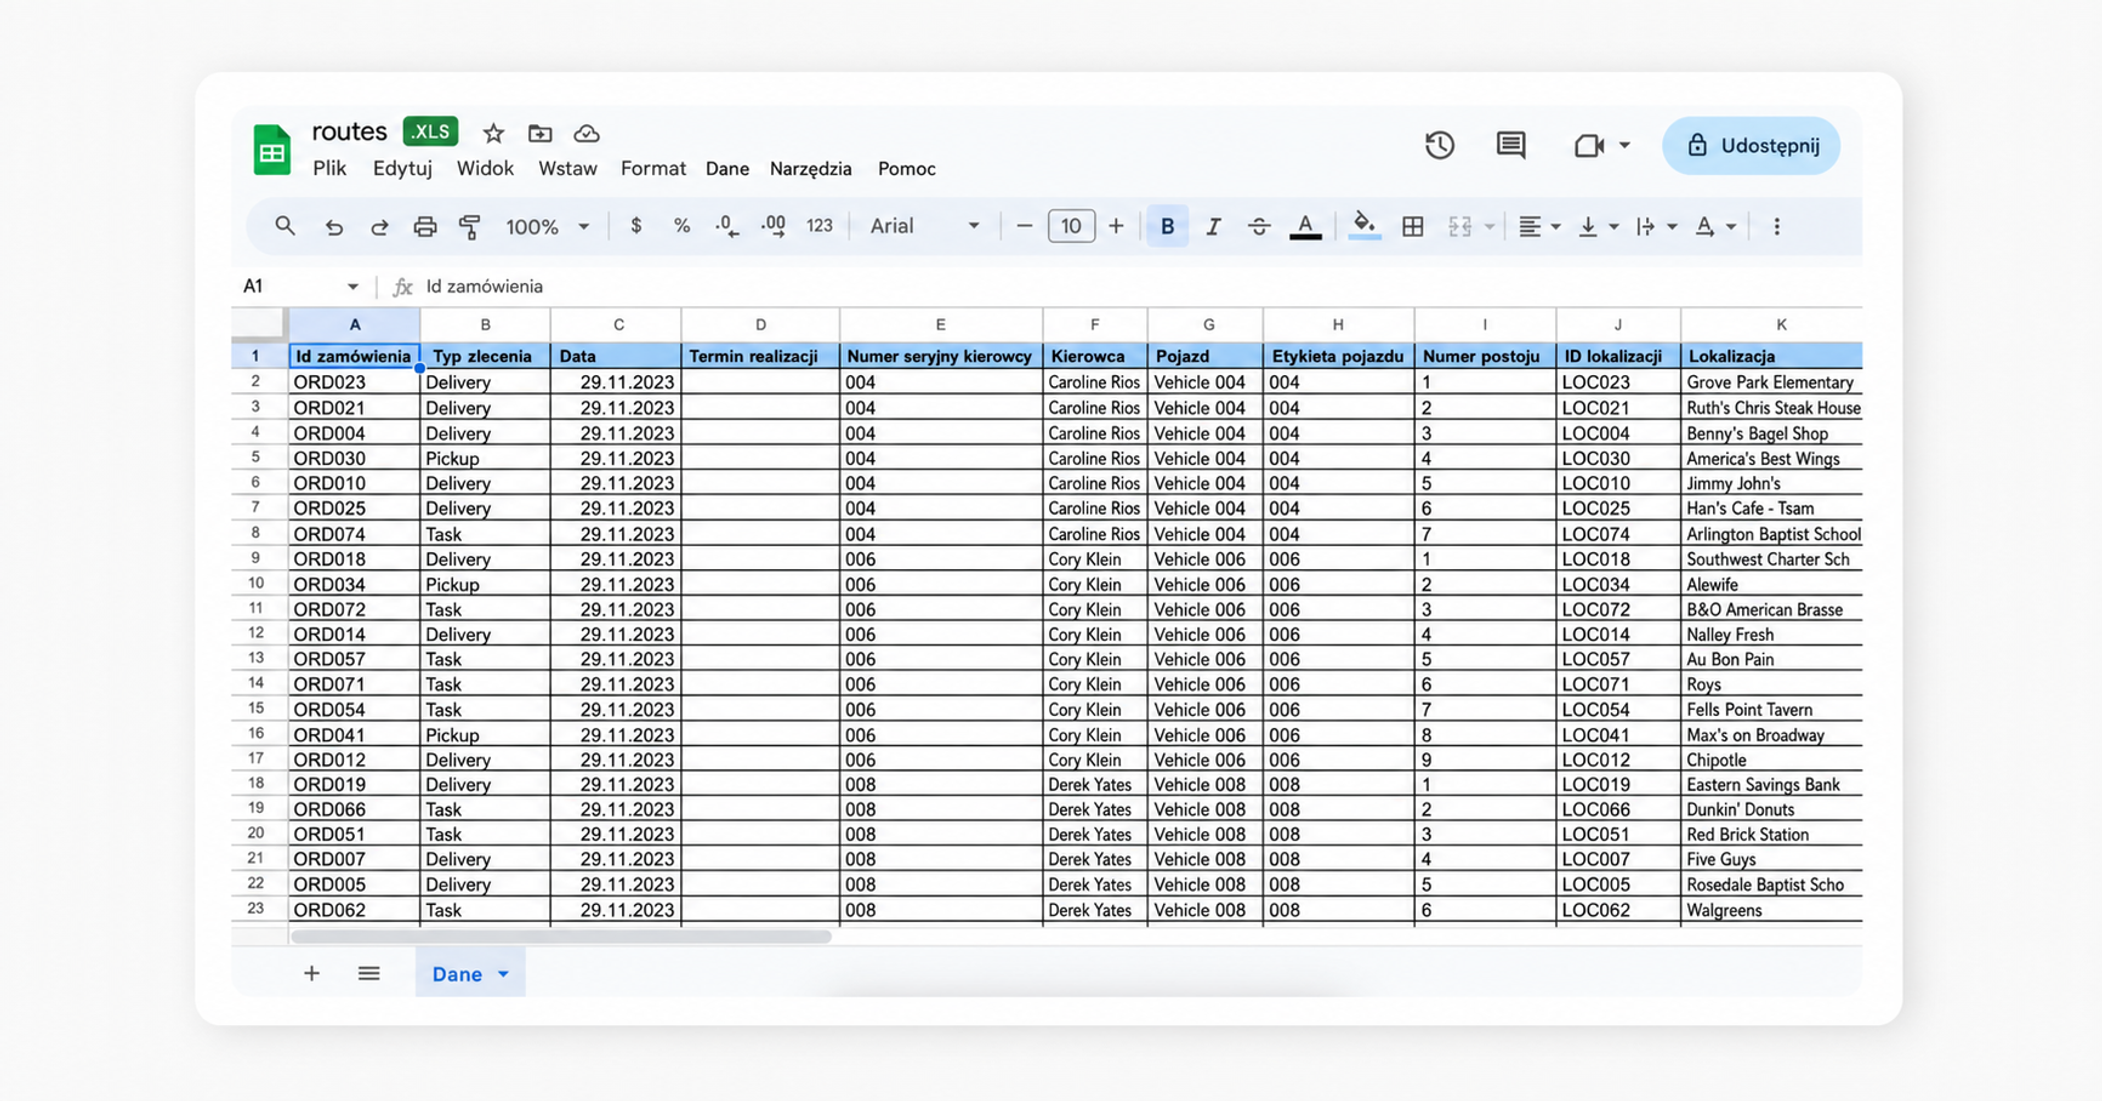Screen dimensions: 2102x1101
Task: Open the Wstaw menu
Action: coord(567,169)
